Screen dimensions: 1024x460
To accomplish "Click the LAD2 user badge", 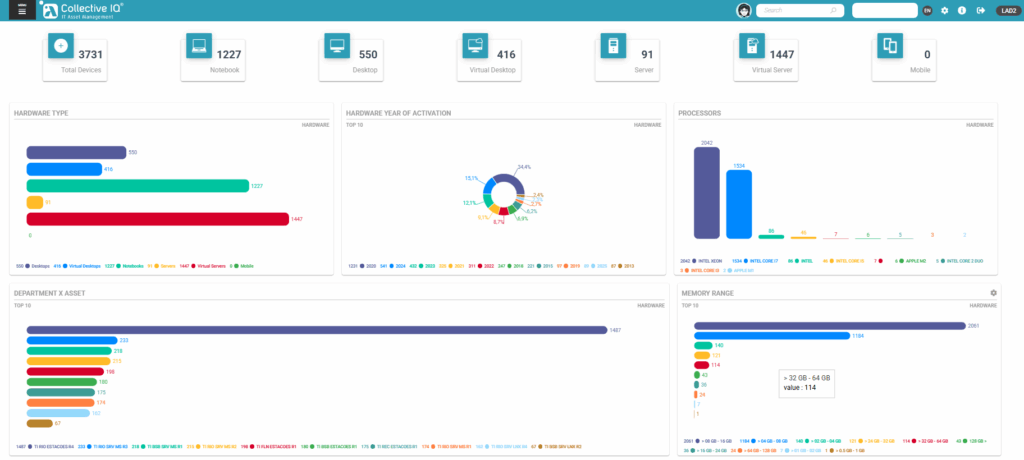I will [x=1007, y=10].
